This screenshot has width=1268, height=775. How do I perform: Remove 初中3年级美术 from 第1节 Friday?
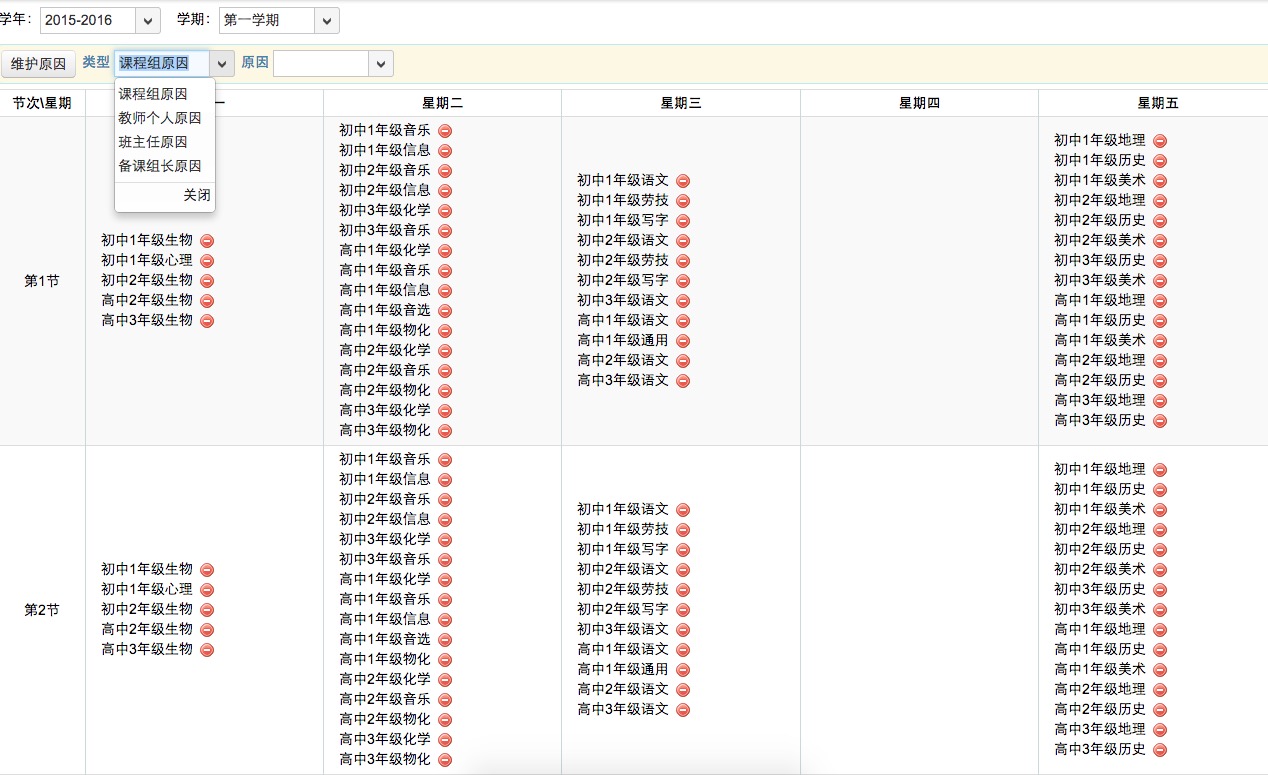[1160, 281]
